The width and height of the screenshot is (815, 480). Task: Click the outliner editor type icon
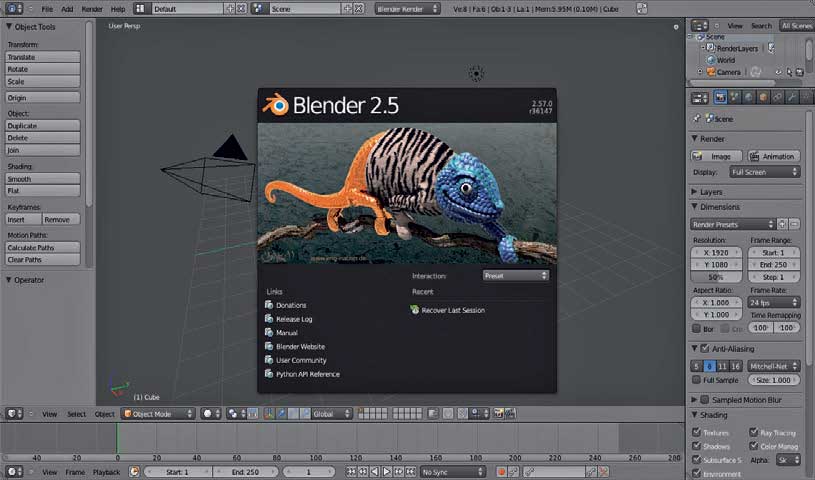pyautogui.click(x=699, y=25)
